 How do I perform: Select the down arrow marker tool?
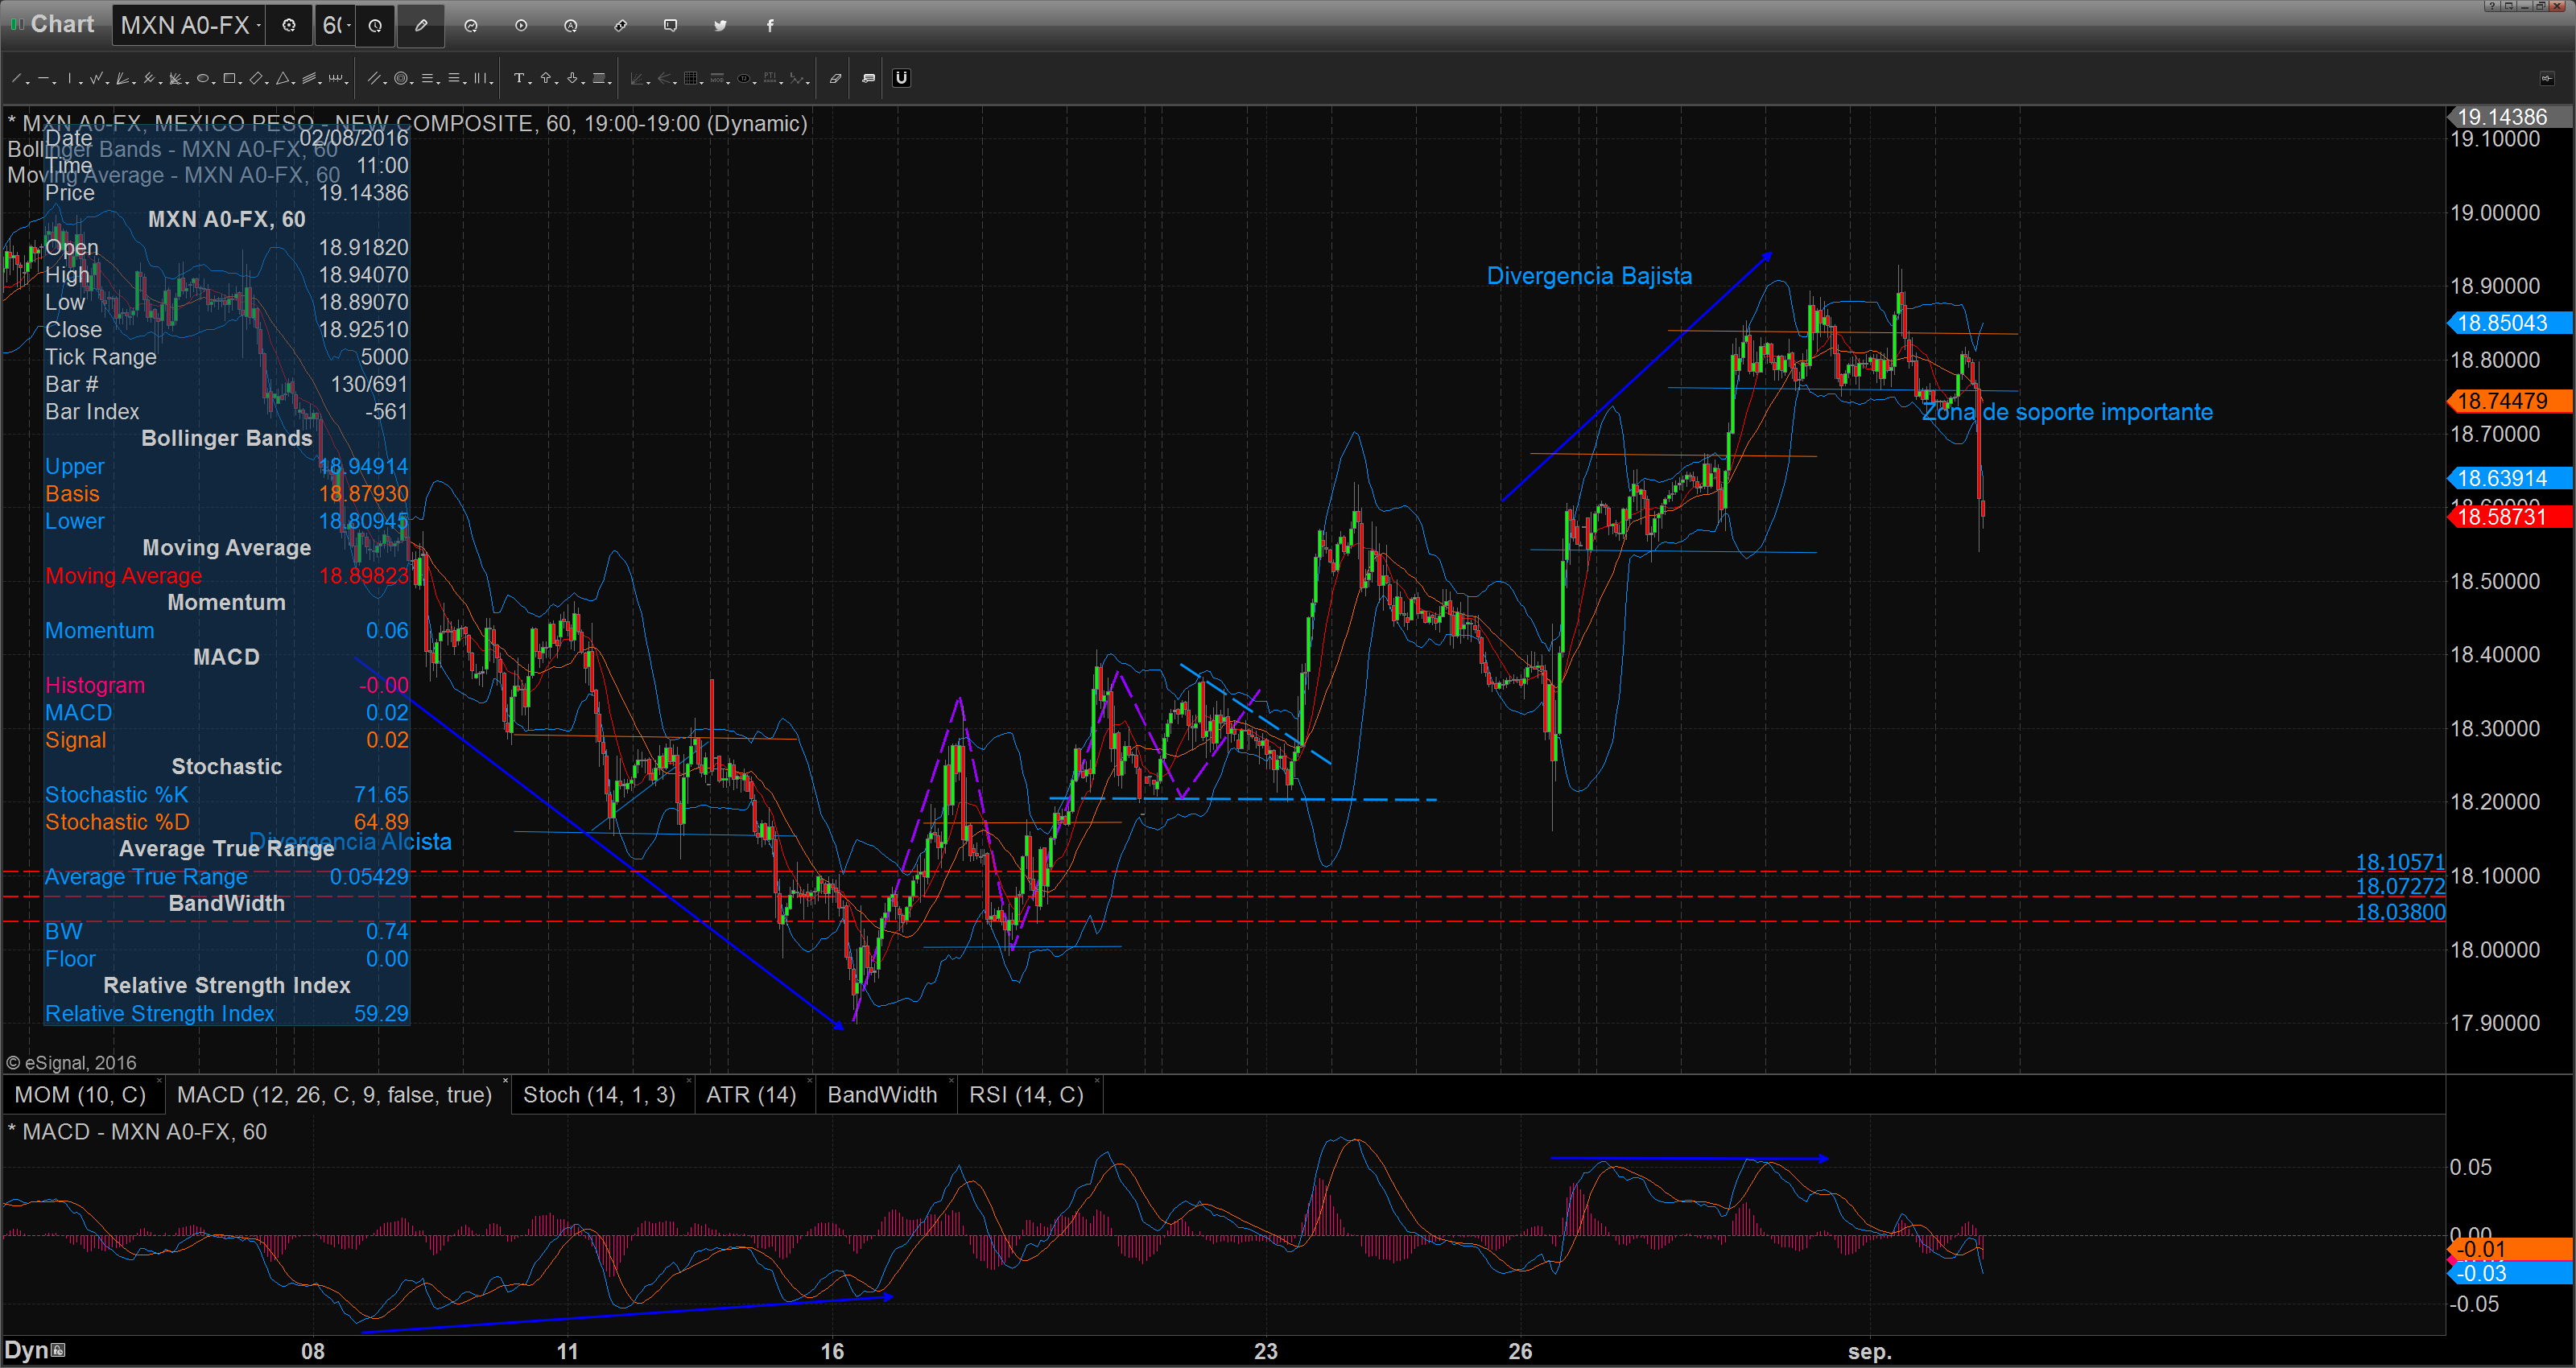pyautogui.click(x=573, y=78)
